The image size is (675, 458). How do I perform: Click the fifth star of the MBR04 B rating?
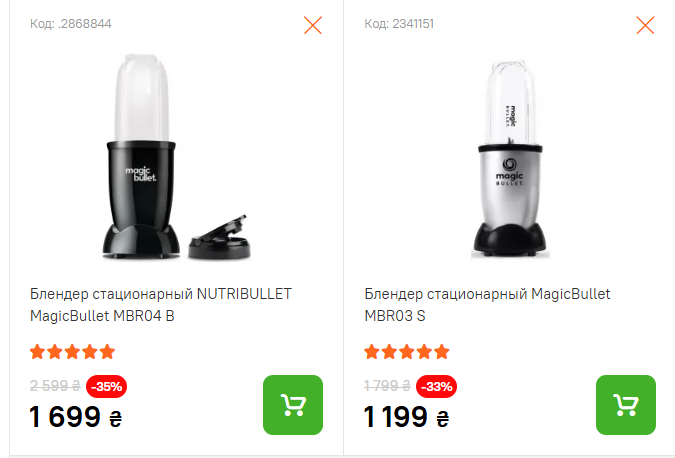[107, 352]
